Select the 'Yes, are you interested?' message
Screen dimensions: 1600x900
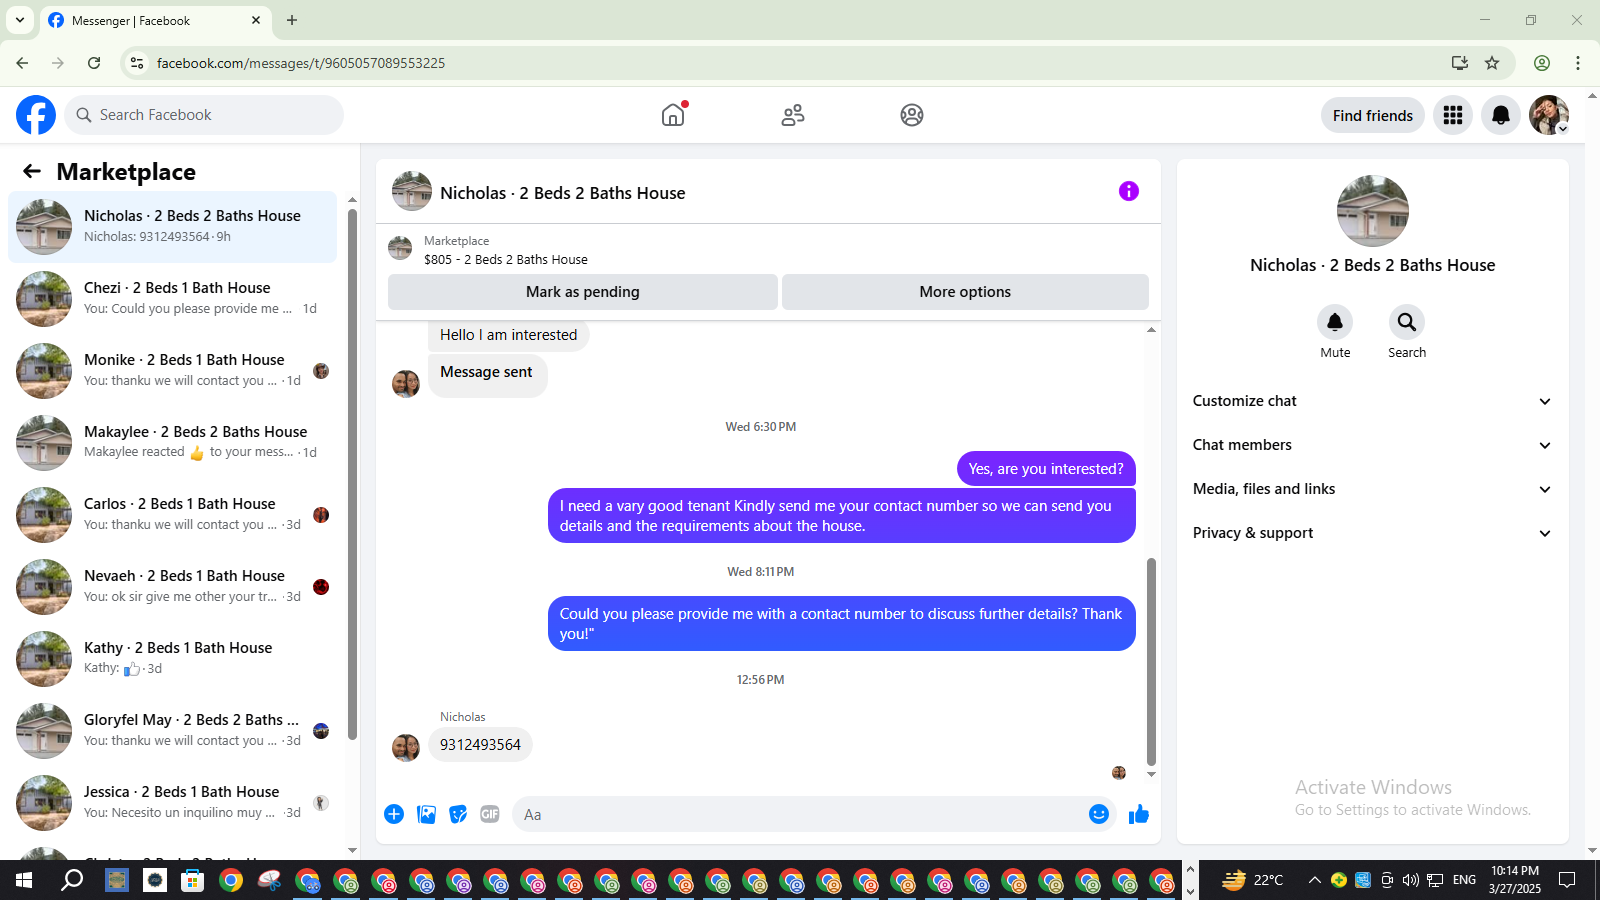[1046, 469]
